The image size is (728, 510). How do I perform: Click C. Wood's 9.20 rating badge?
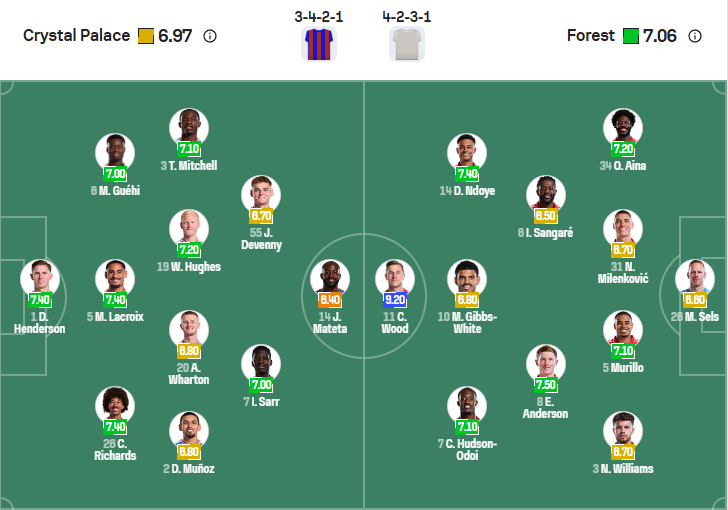pyautogui.click(x=395, y=299)
